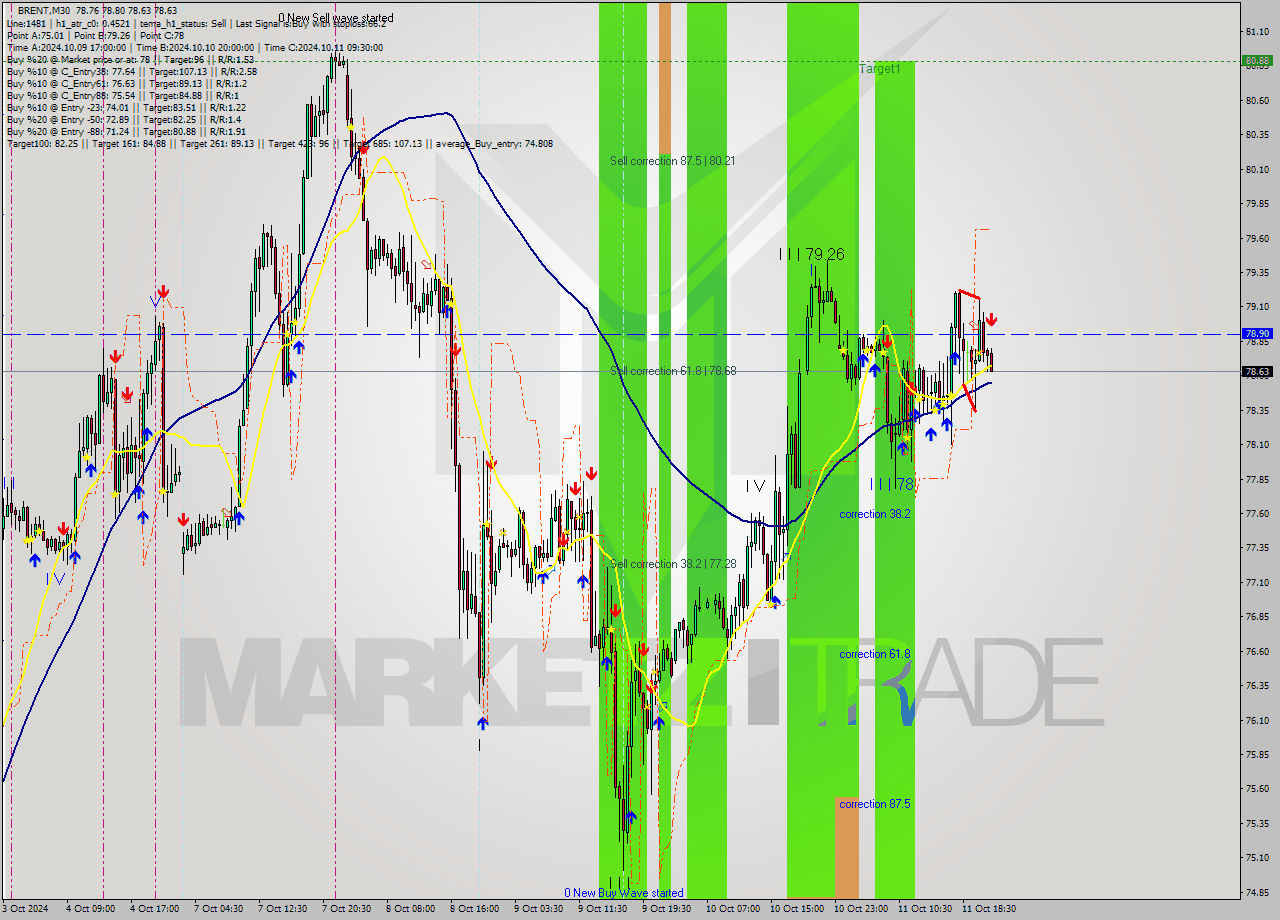Click the 77.85 price axis value
The width and height of the screenshot is (1280, 920).
(x=1257, y=479)
